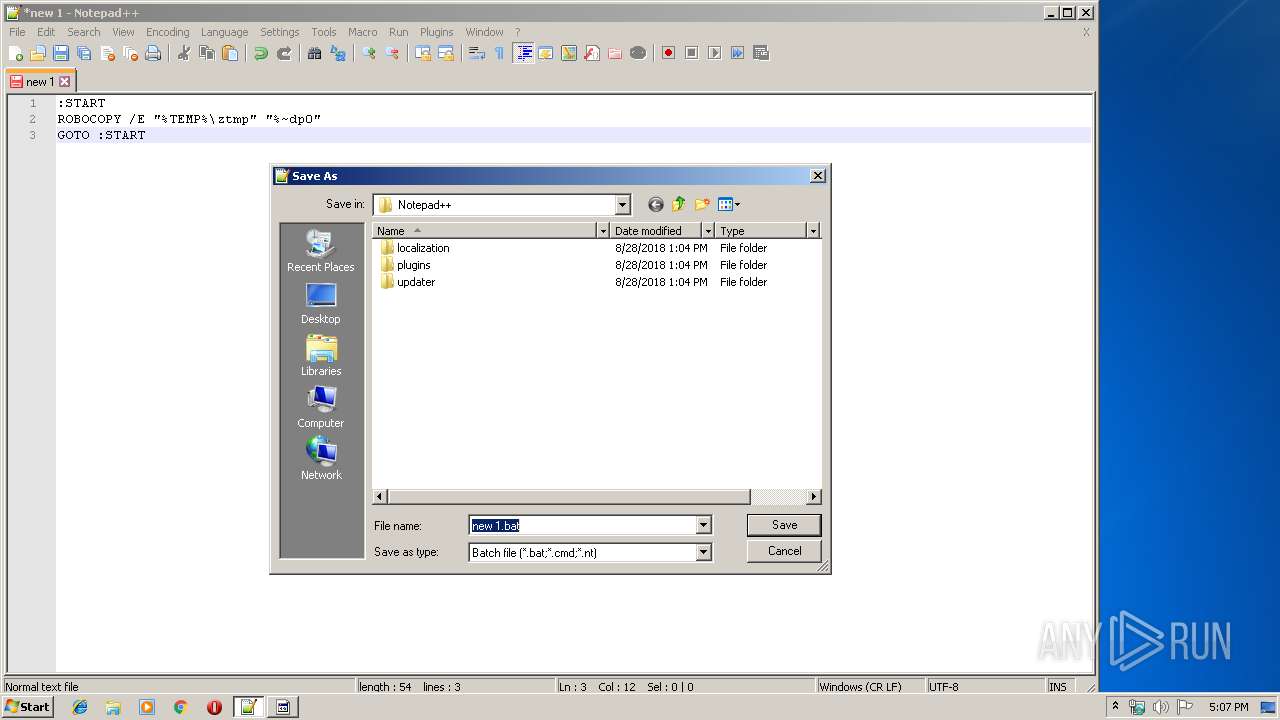Click the Replace toolbar icon
The height and width of the screenshot is (720, 1280).
pos(338,53)
